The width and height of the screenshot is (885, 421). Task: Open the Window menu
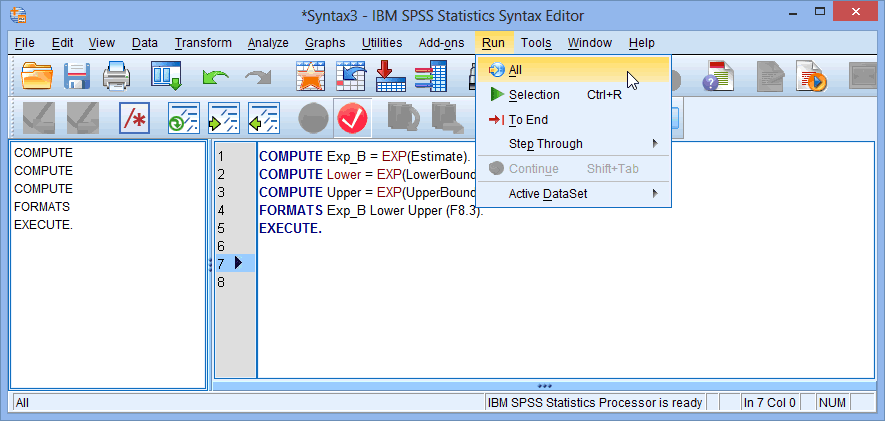[590, 43]
